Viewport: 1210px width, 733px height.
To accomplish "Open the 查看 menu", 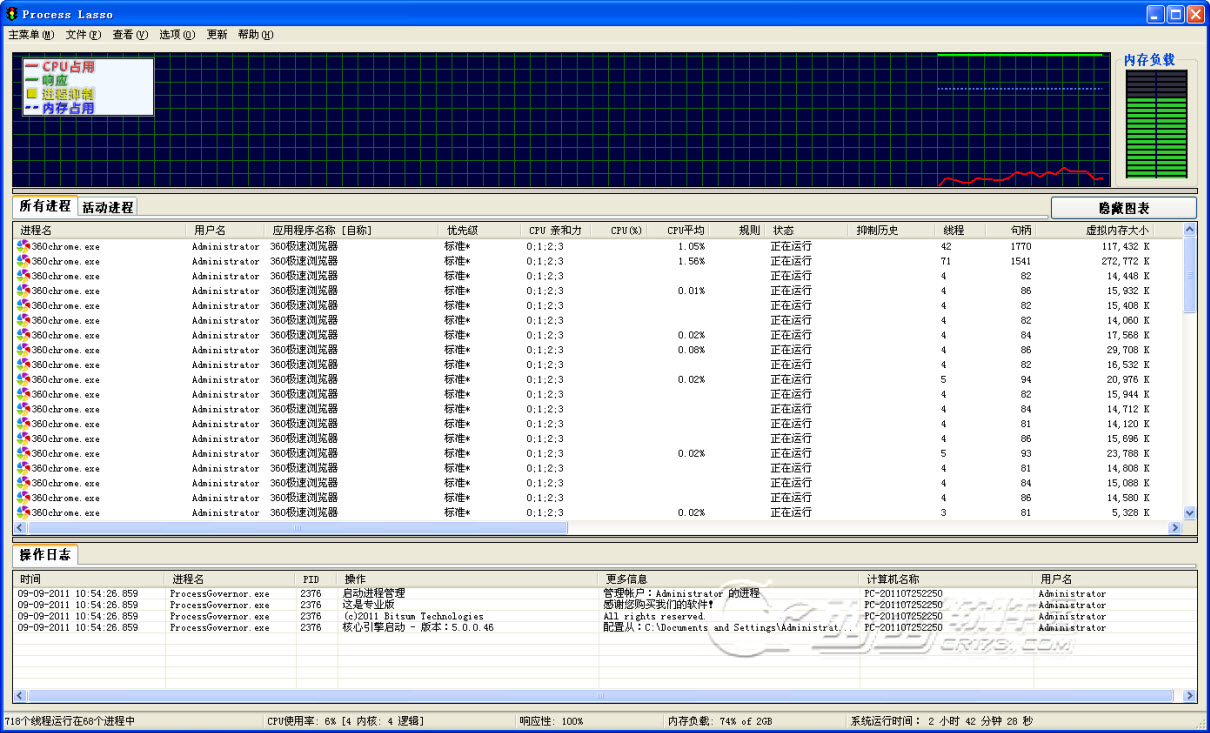I will pos(130,35).
